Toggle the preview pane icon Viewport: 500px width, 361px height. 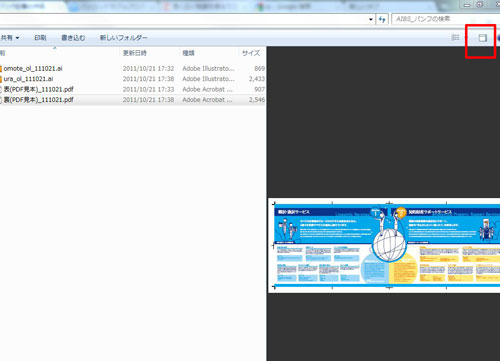tap(482, 38)
